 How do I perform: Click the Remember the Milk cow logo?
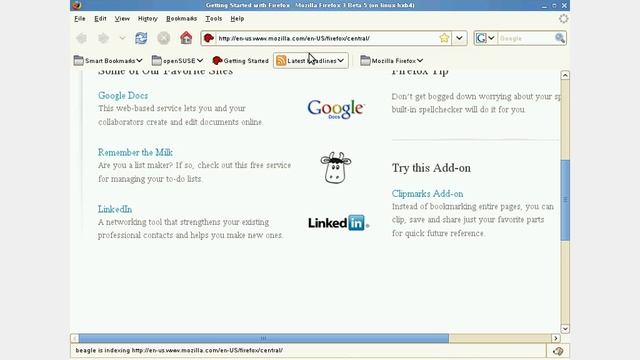click(x=336, y=167)
